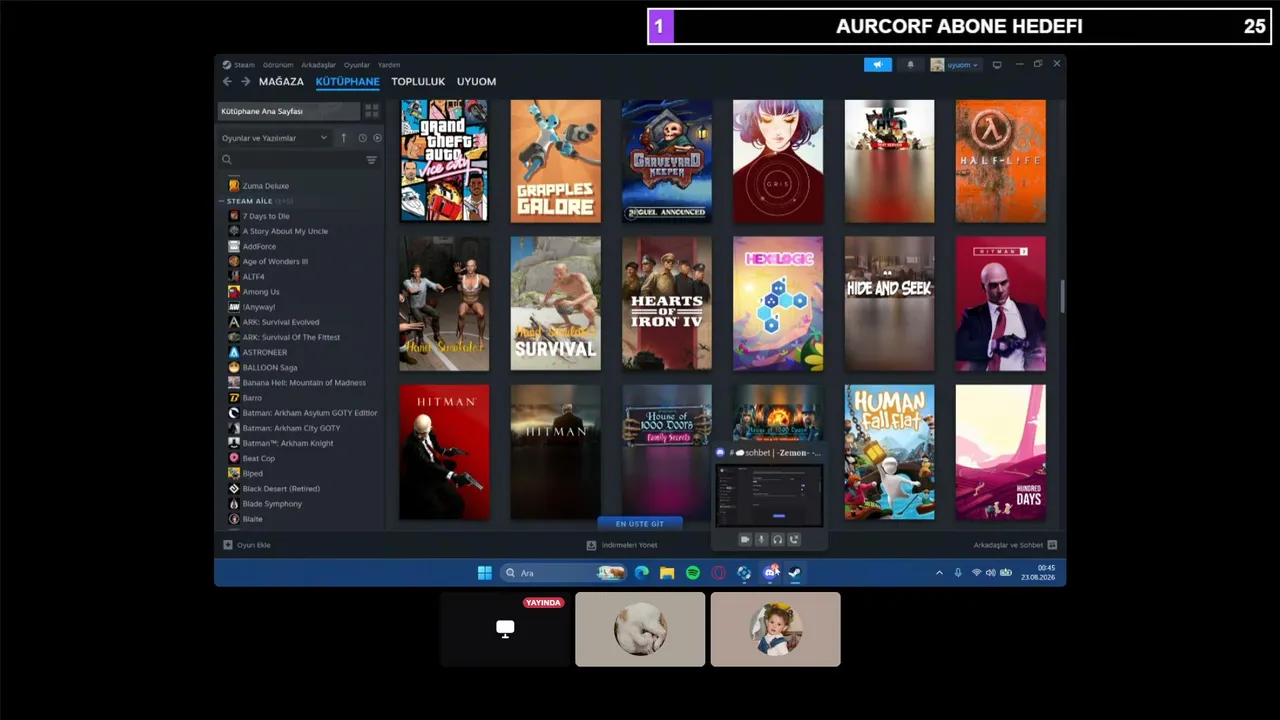Open the advanced filter options icon
Screen dimensions: 1280x720
click(371, 160)
